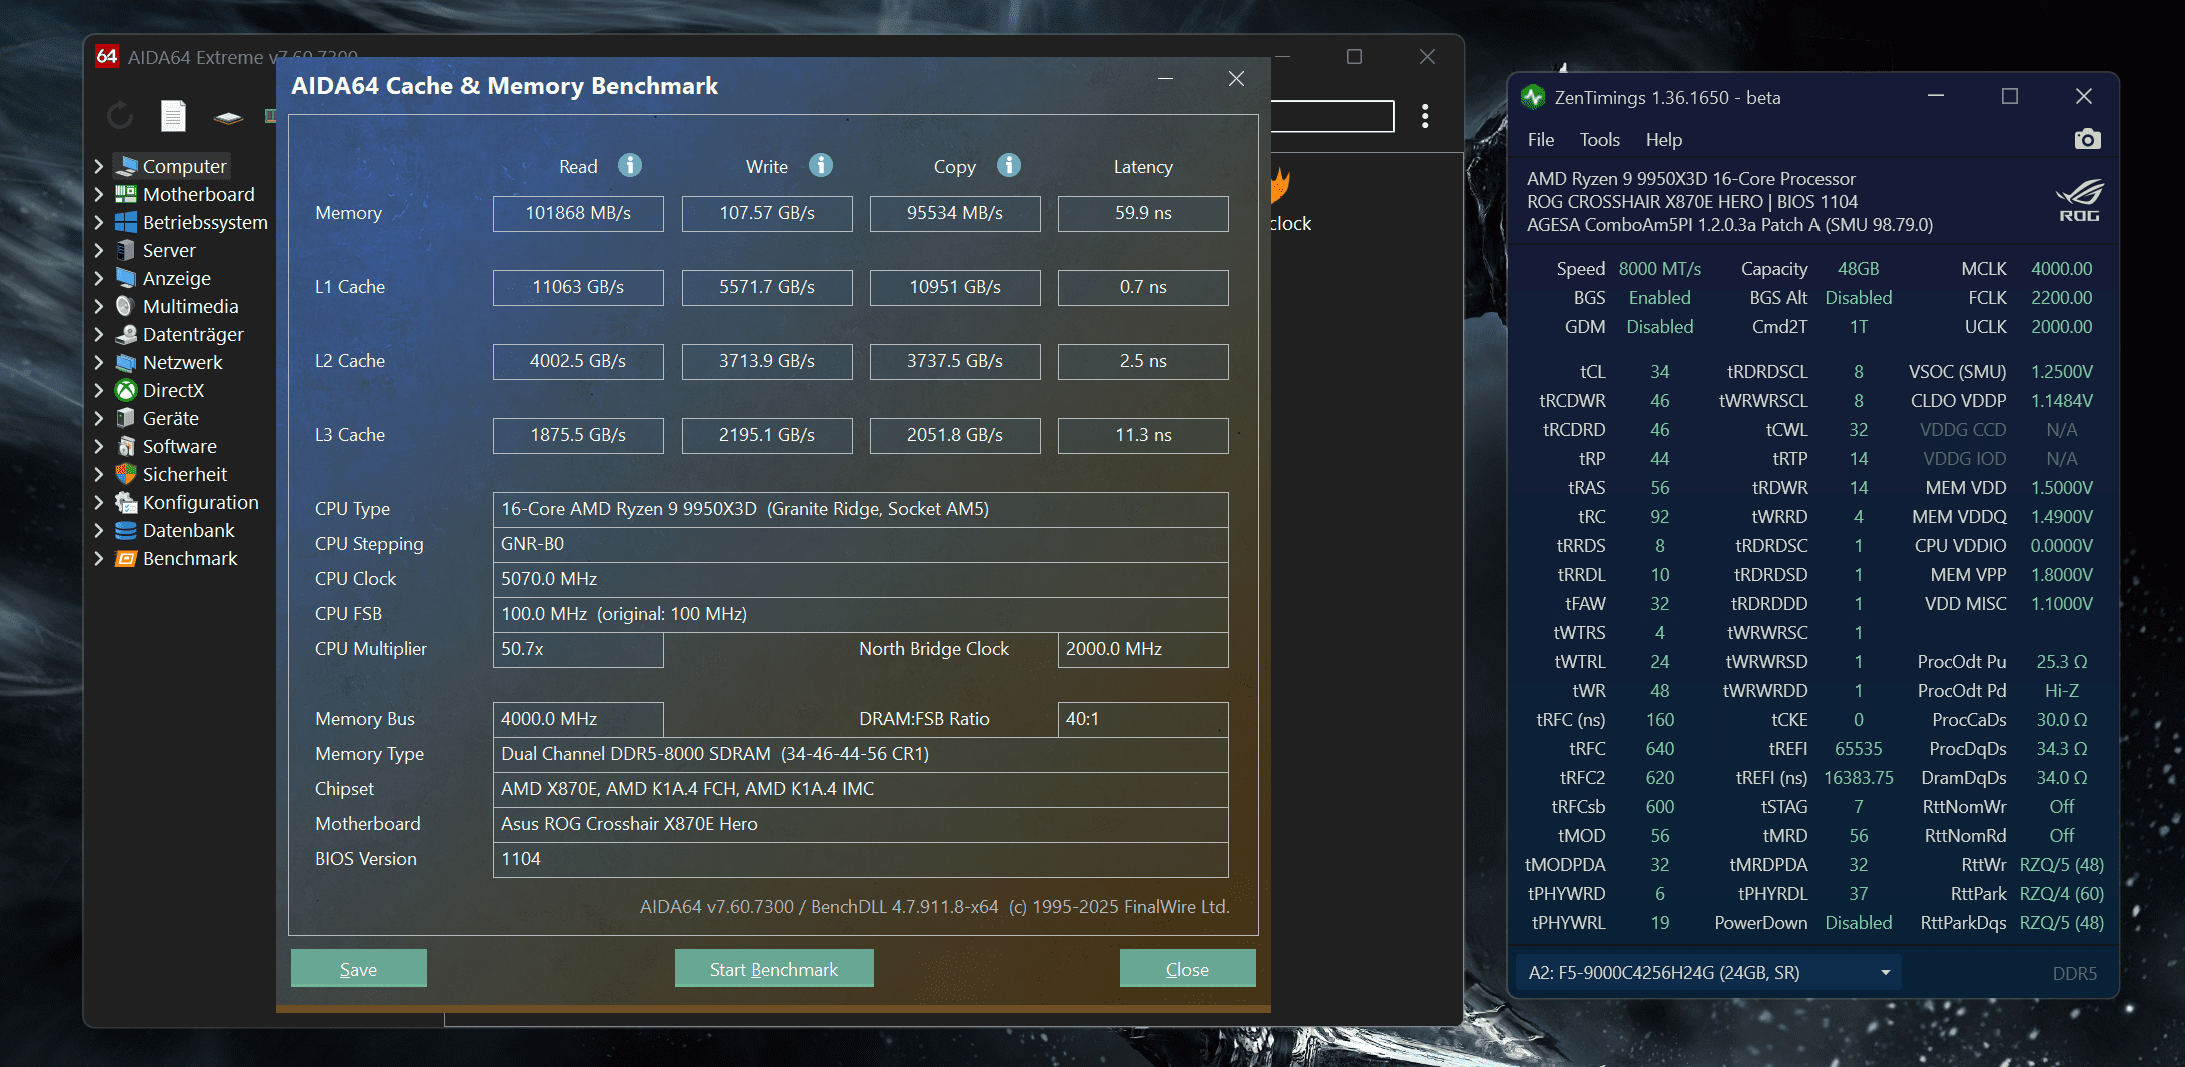This screenshot has width=2185, height=1067.
Task: Click the AIDA64 refresh toolbar icon
Action: (120, 117)
